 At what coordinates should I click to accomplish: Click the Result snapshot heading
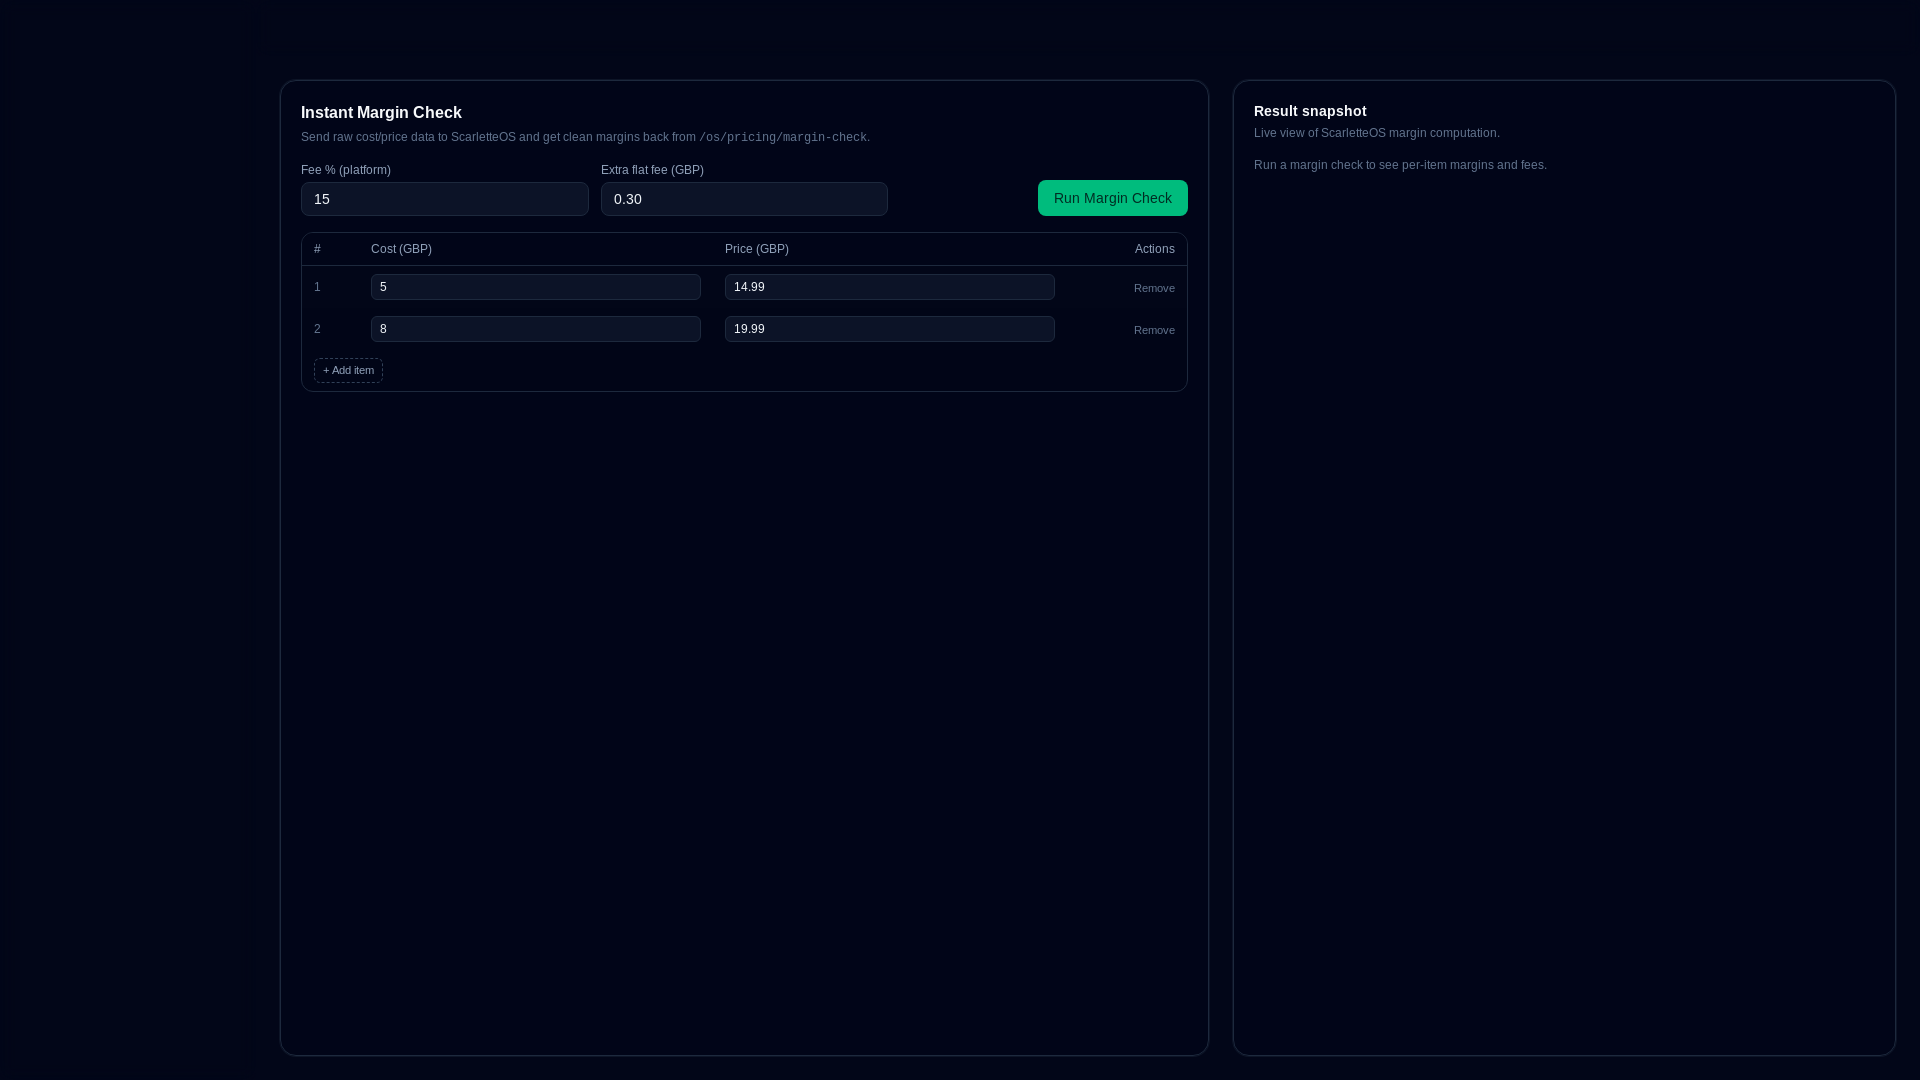pos(1309,111)
